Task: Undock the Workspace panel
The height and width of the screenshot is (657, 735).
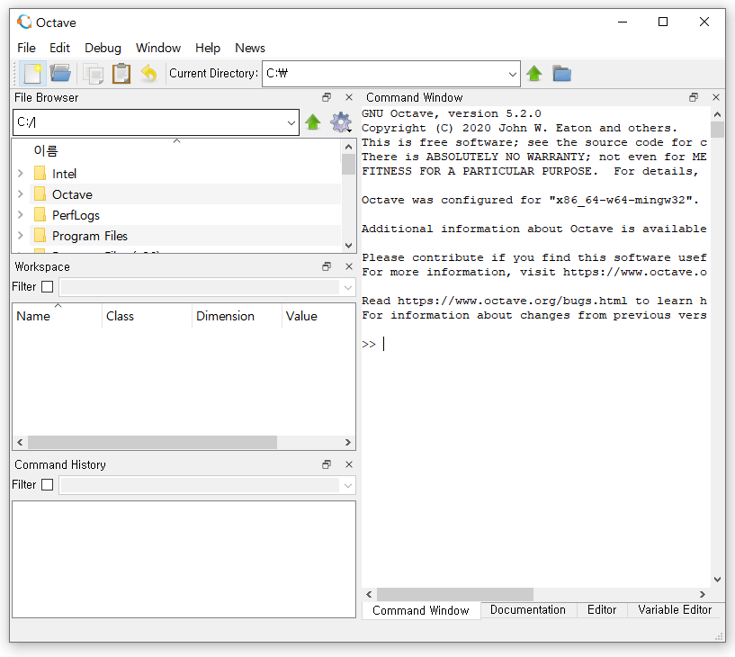Action: tap(326, 267)
